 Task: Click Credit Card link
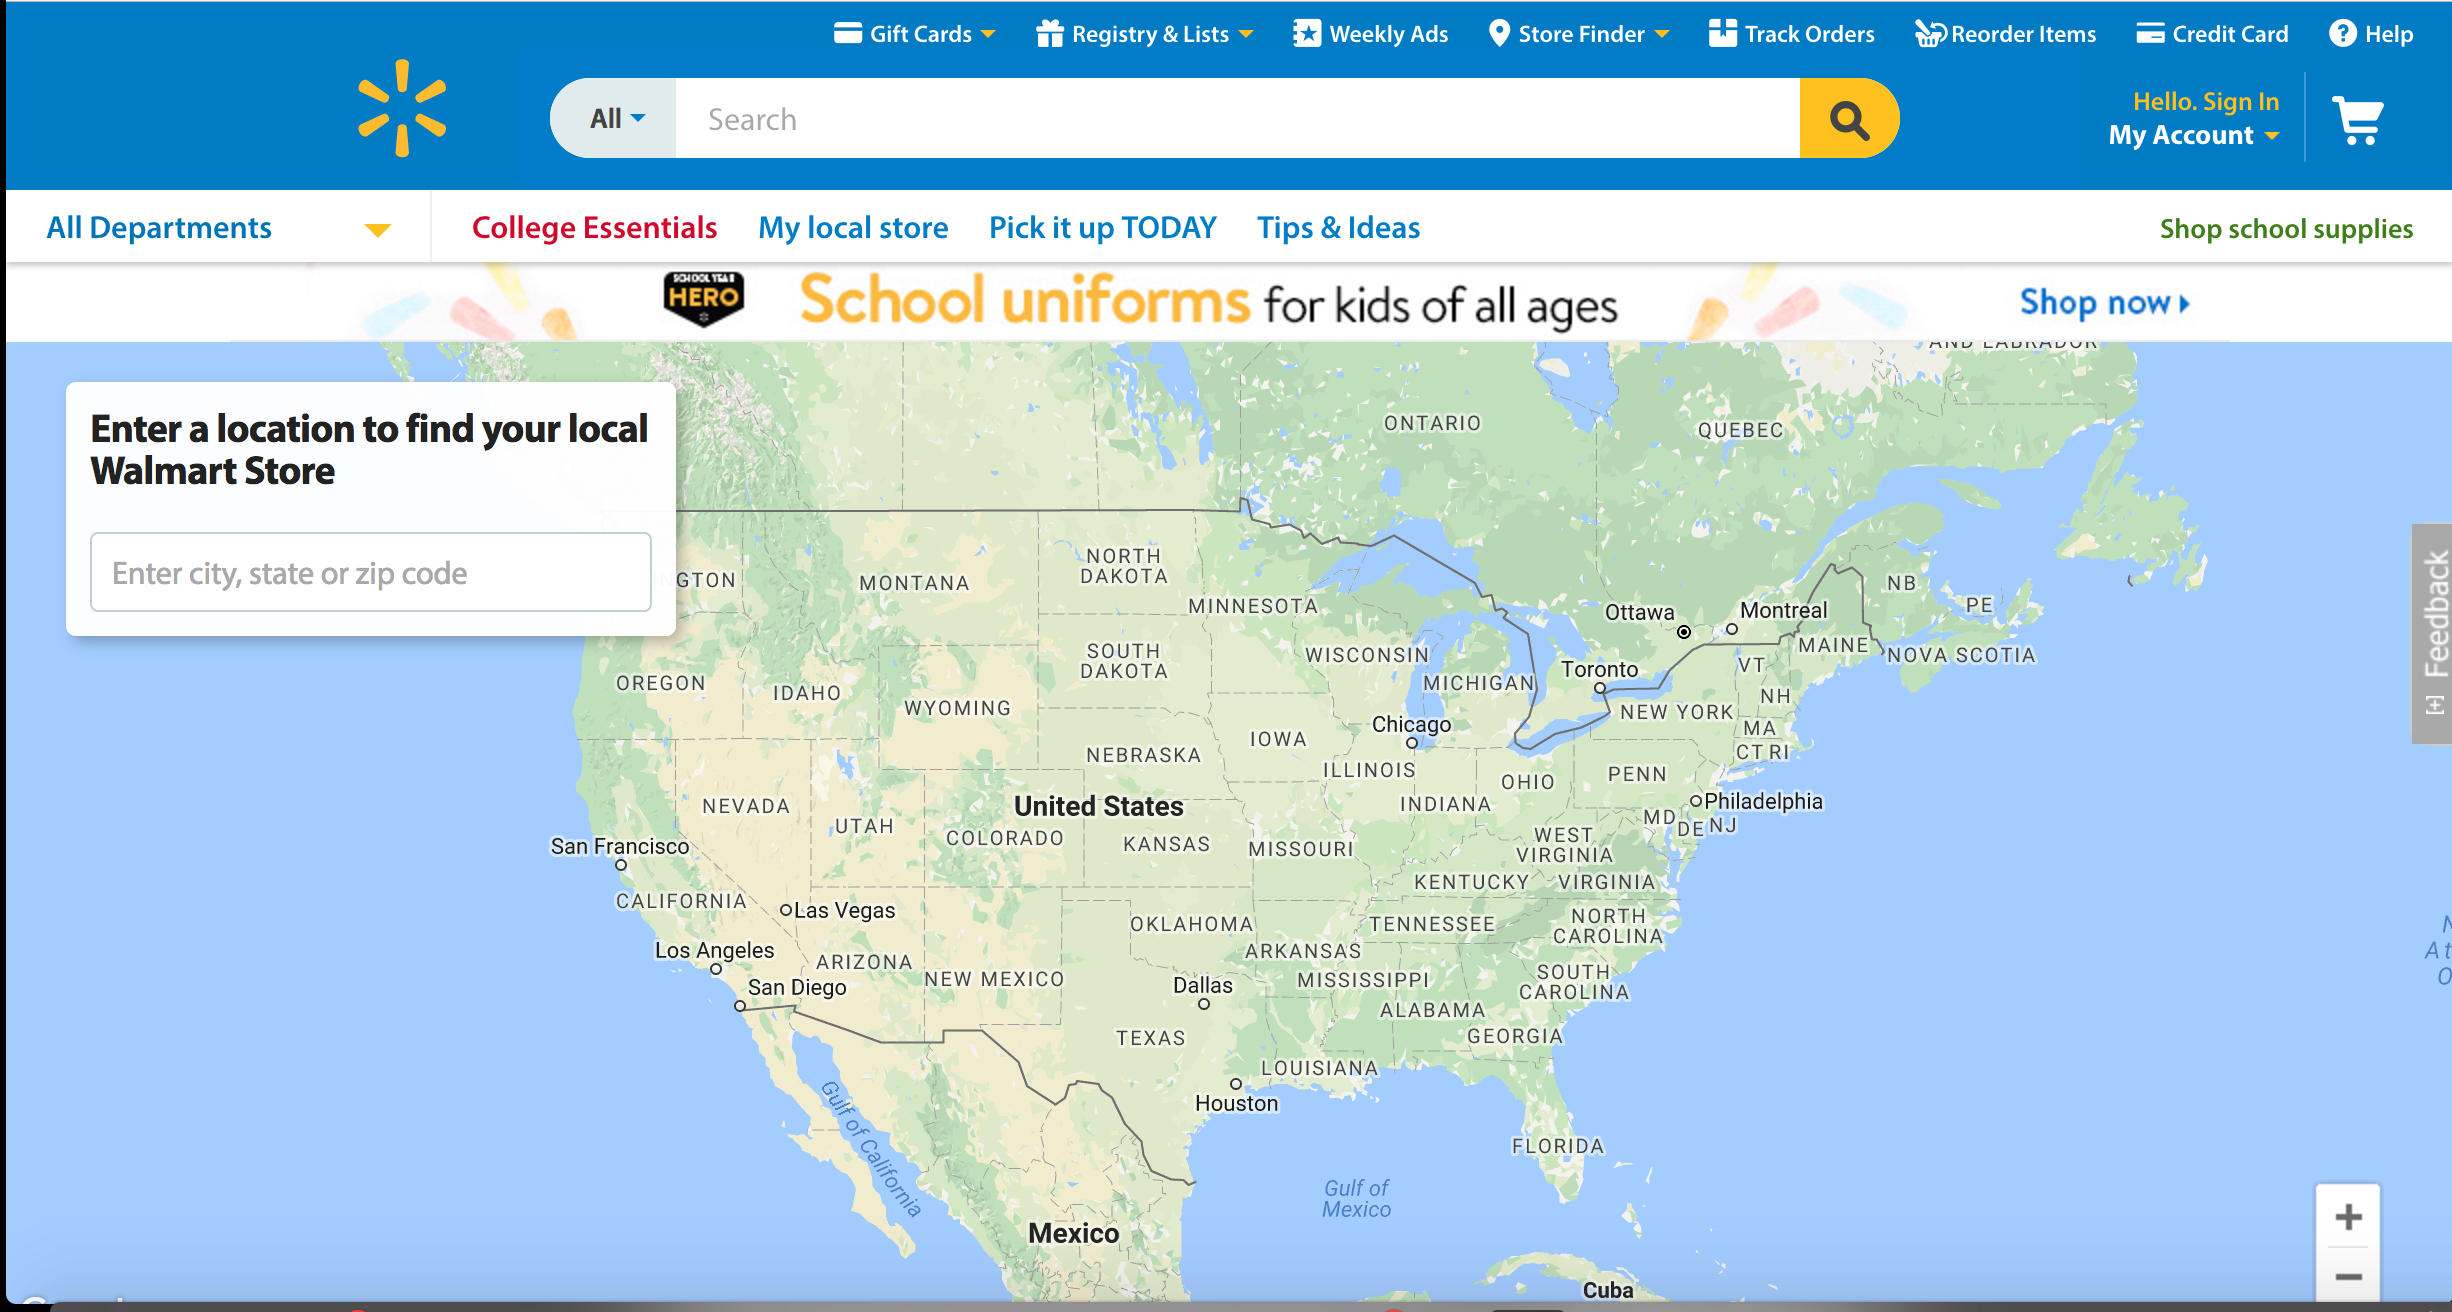coord(2230,34)
